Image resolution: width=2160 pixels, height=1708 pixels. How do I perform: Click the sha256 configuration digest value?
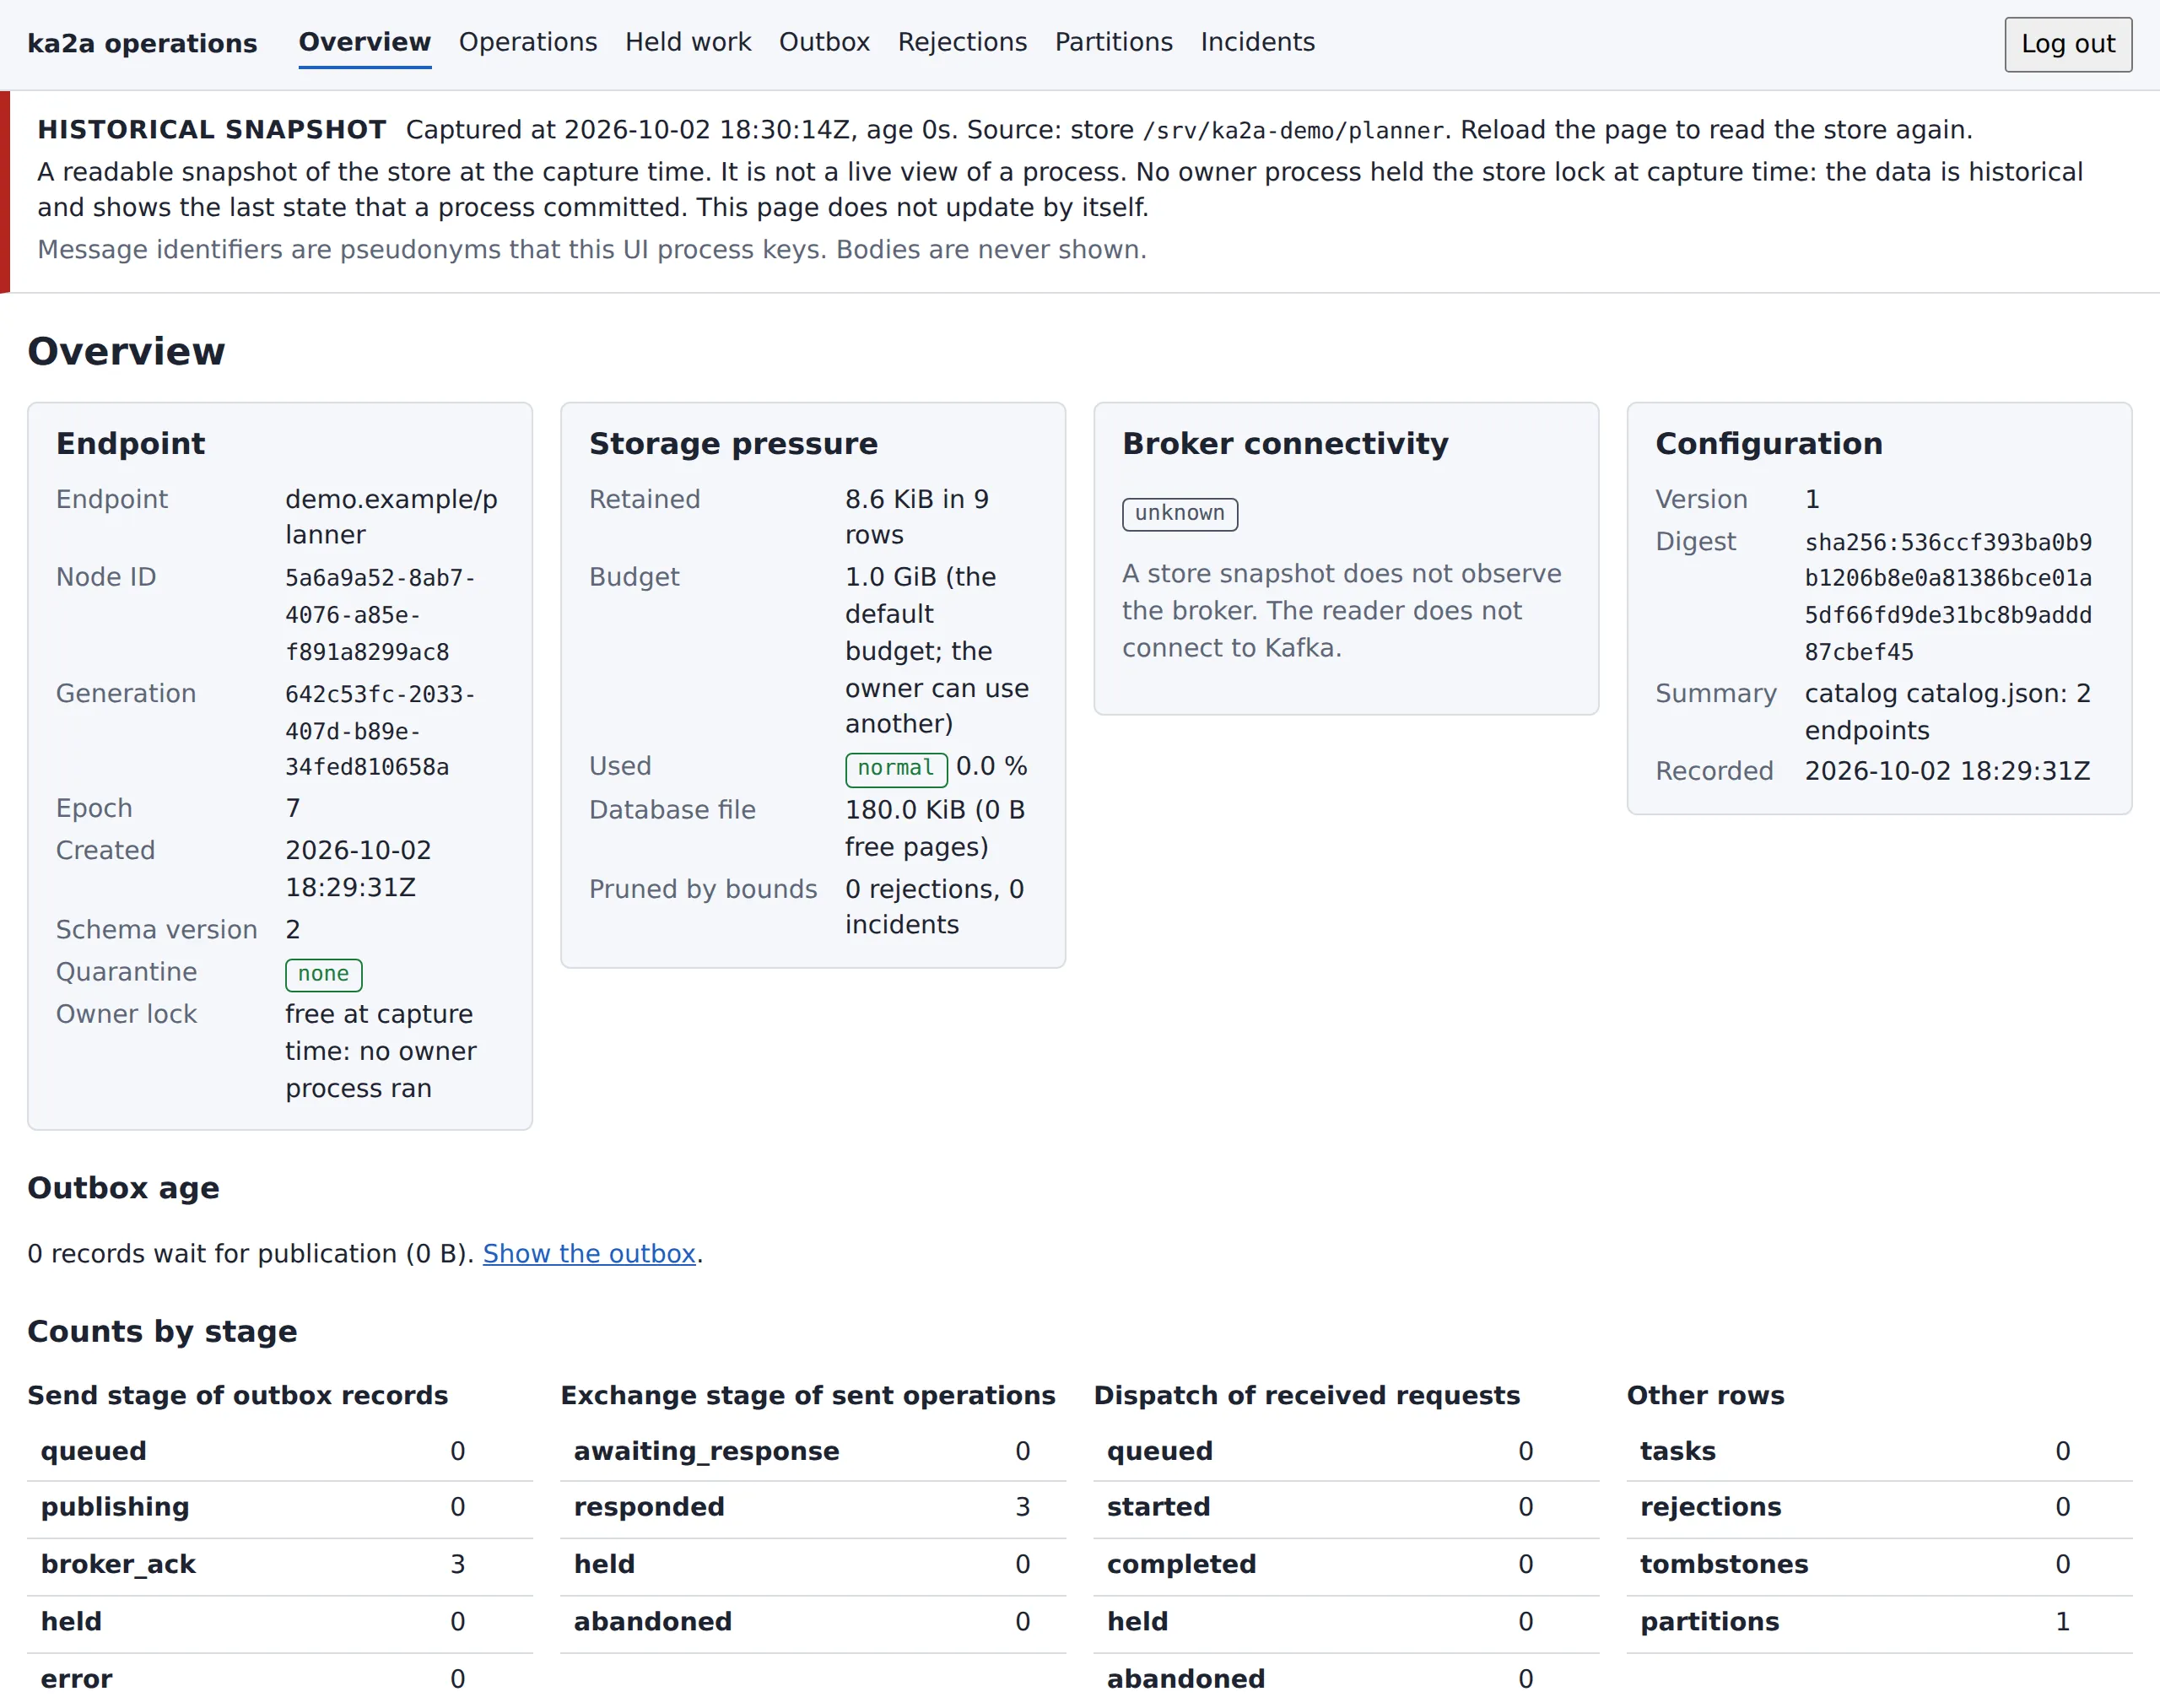point(1948,597)
